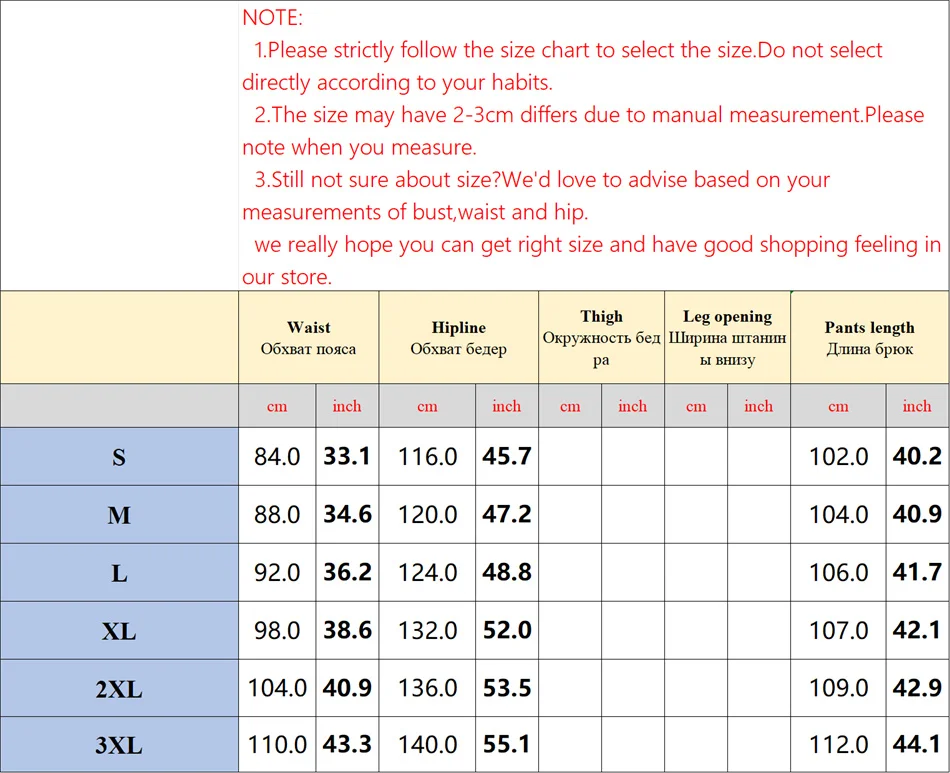Click the "M" size row label

coord(119,515)
